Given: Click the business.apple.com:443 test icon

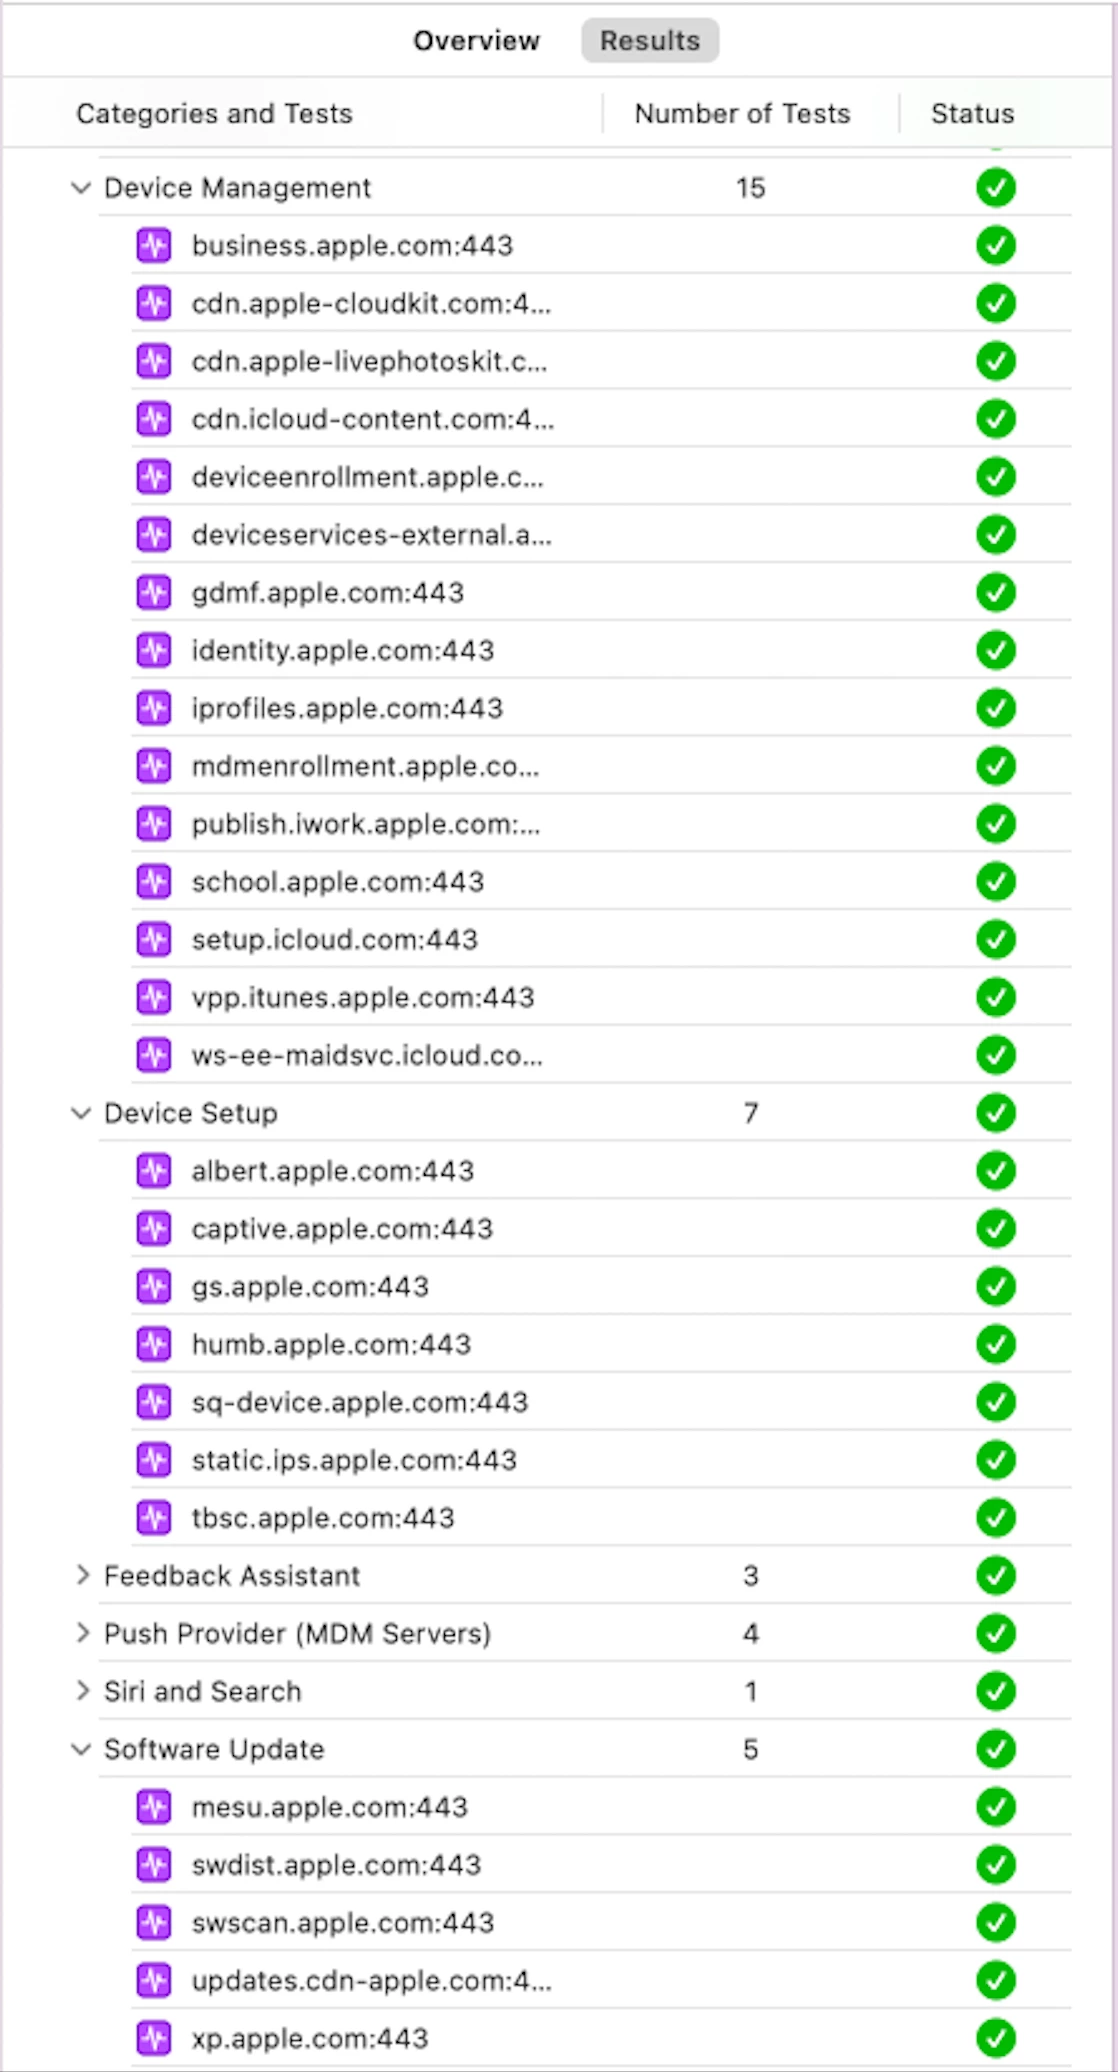Looking at the screenshot, I should tap(154, 246).
